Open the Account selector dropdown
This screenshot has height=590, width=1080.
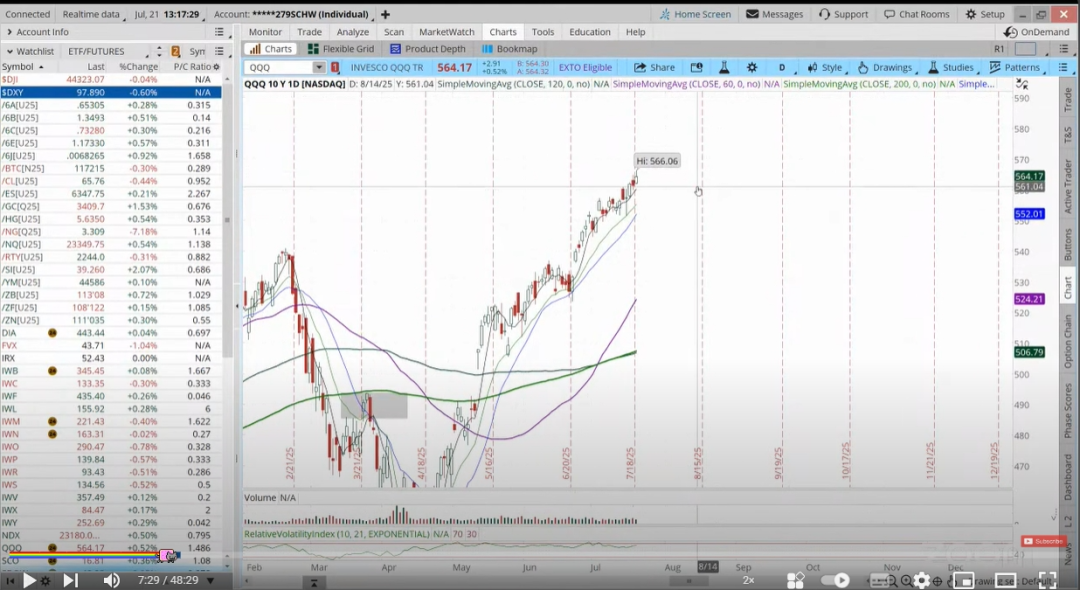click(291, 14)
